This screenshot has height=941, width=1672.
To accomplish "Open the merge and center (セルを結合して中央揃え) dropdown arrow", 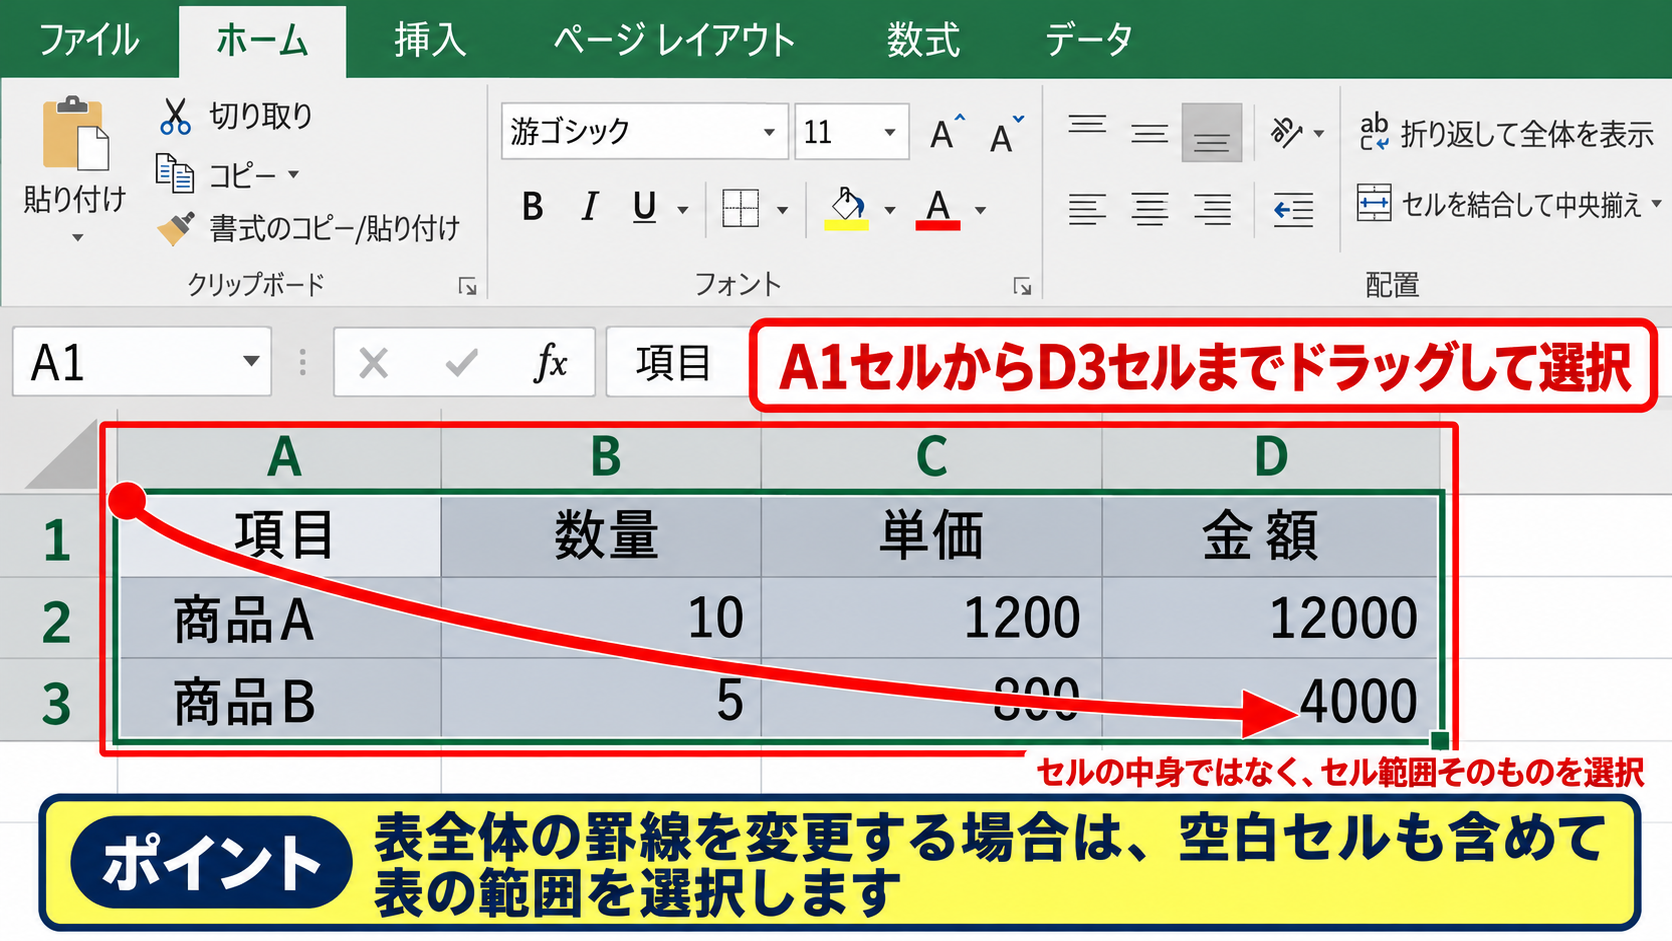I will pos(1656,204).
